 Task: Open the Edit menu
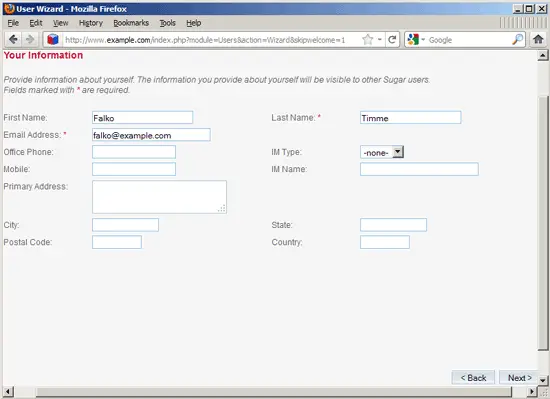tap(36, 23)
